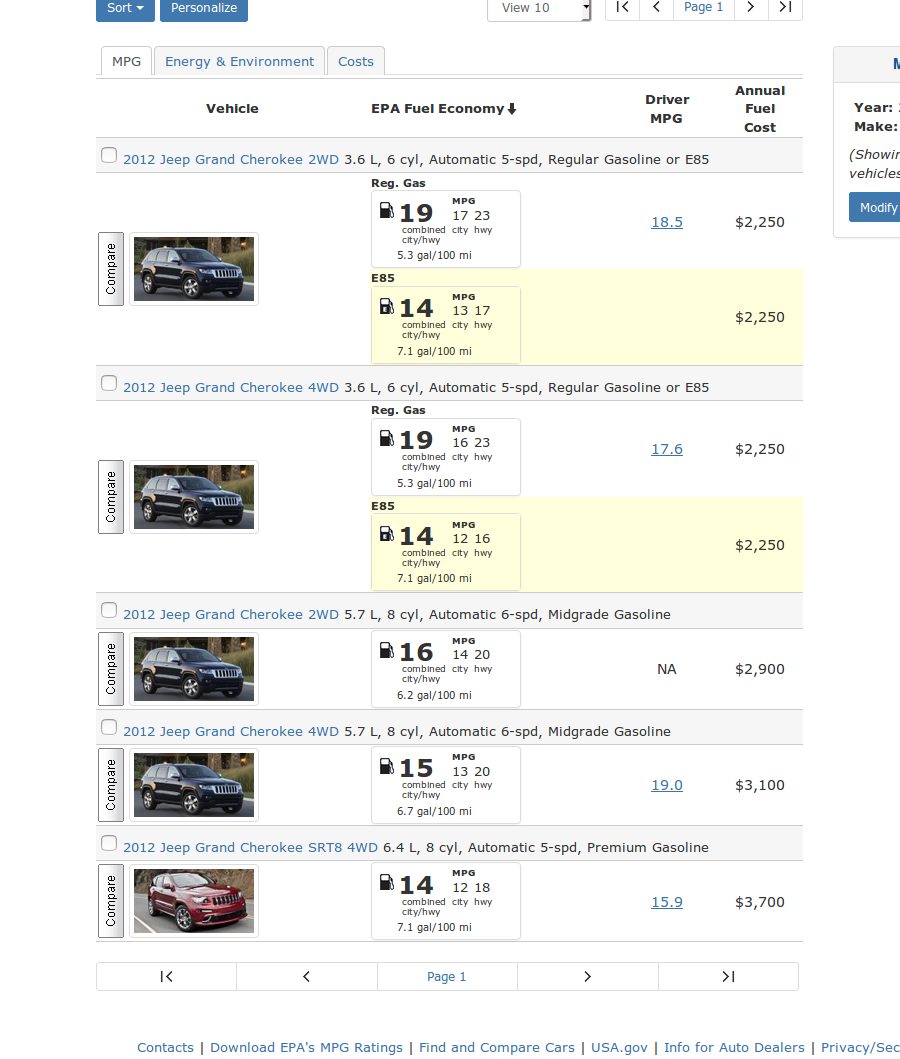This screenshot has width=900, height=1059.
Task: Go to first page using top pager icon
Action: (x=623, y=7)
